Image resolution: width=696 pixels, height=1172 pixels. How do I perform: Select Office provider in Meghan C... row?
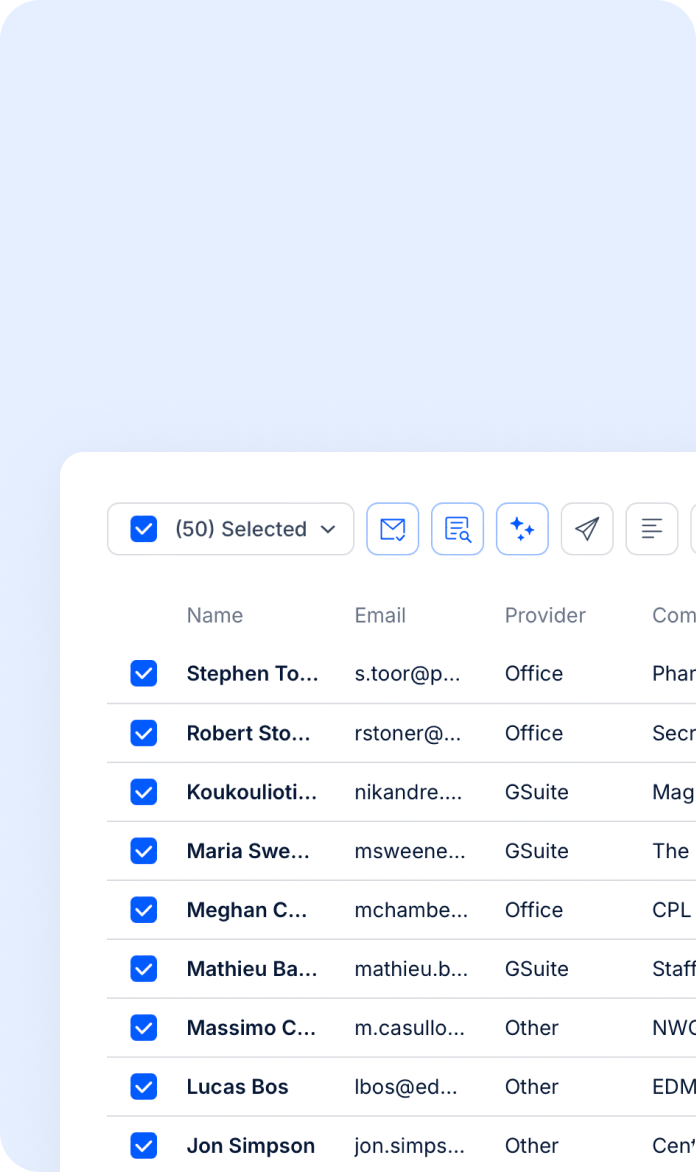[534, 910]
